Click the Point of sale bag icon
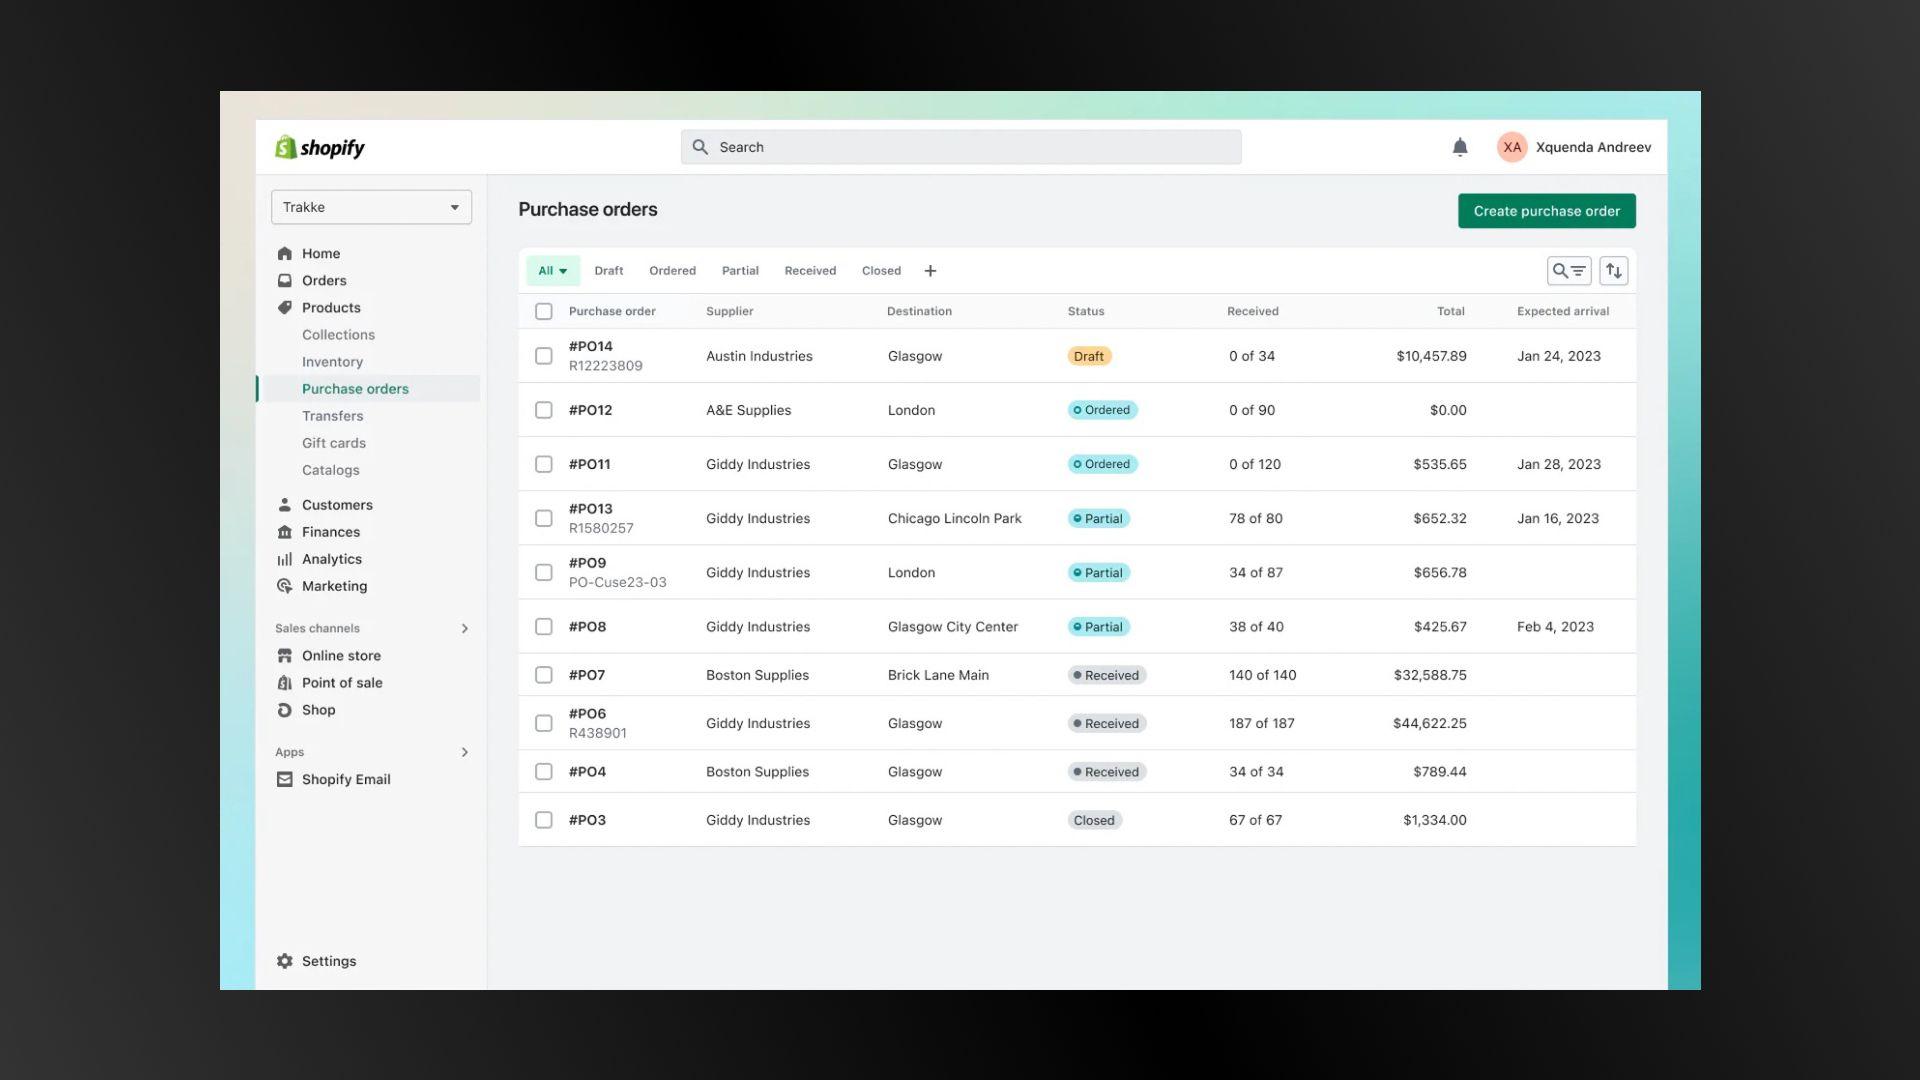Screen dimensions: 1920x1080 [x=285, y=683]
